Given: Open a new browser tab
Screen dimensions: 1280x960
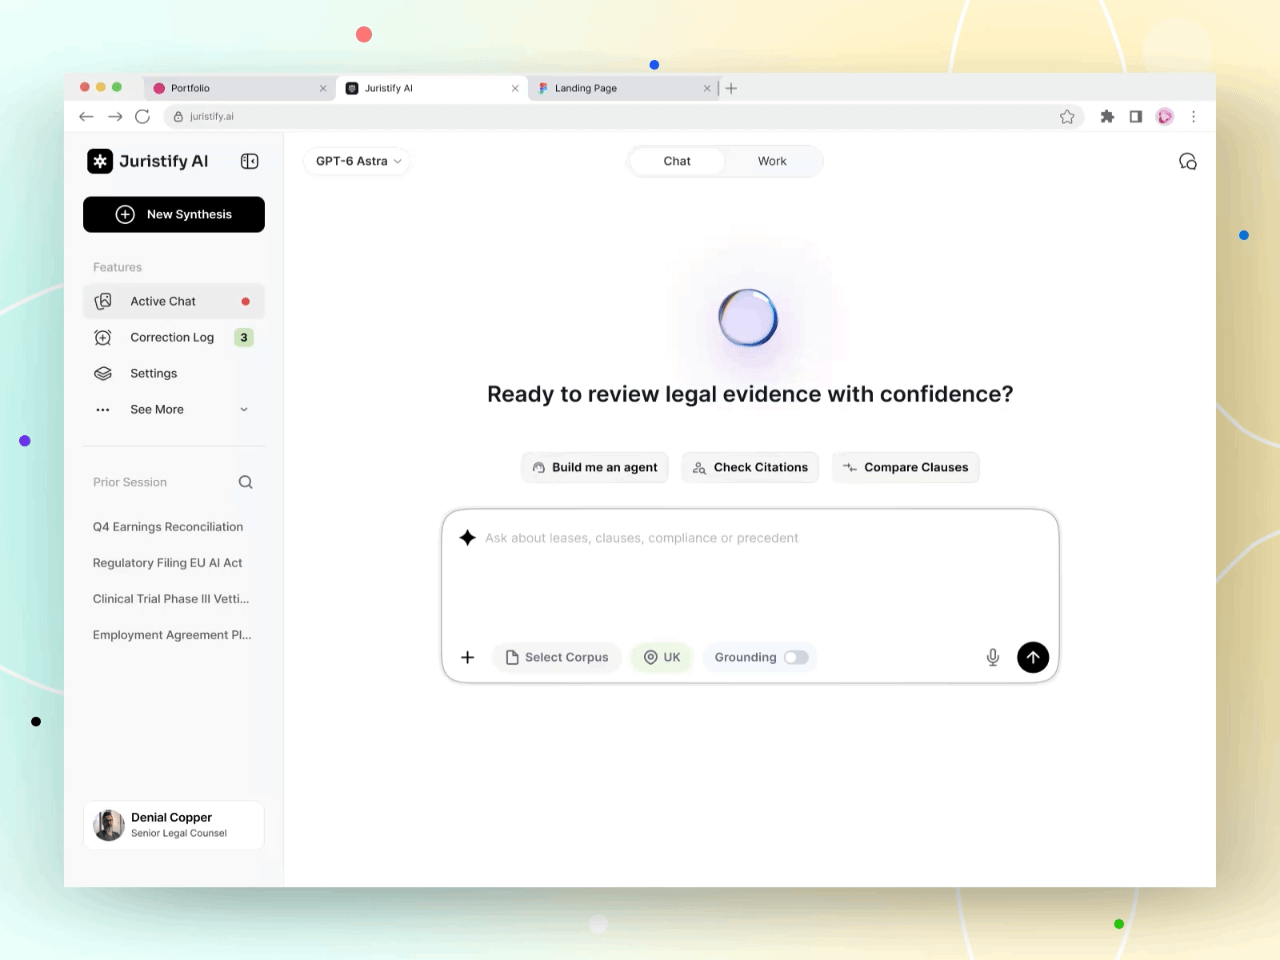Looking at the screenshot, I should click(731, 88).
